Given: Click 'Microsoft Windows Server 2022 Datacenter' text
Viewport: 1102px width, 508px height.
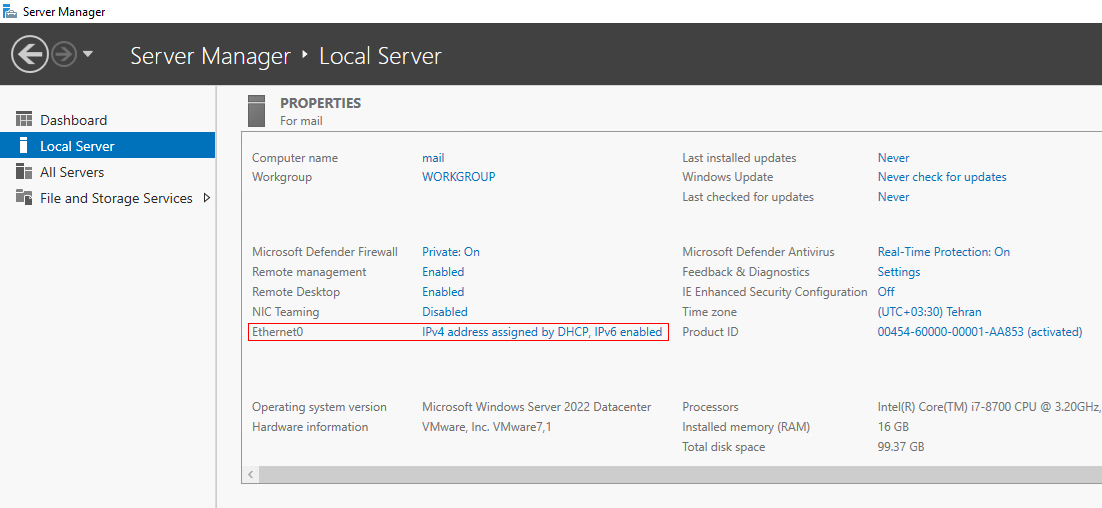Looking at the screenshot, I should coord(536,407).
